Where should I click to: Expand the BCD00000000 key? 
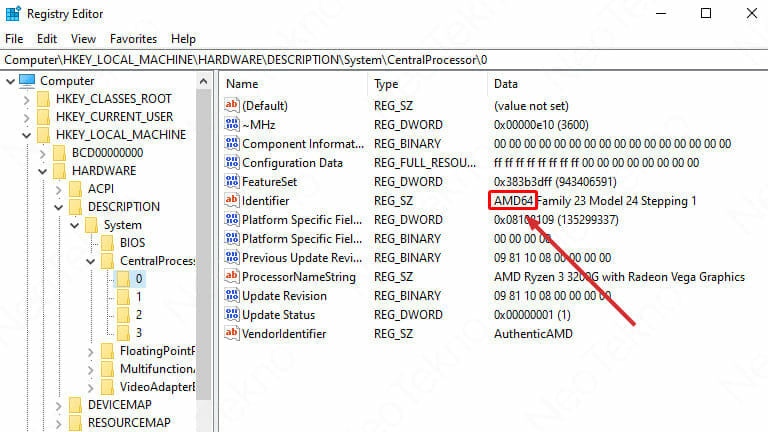[x=43, y=153]
